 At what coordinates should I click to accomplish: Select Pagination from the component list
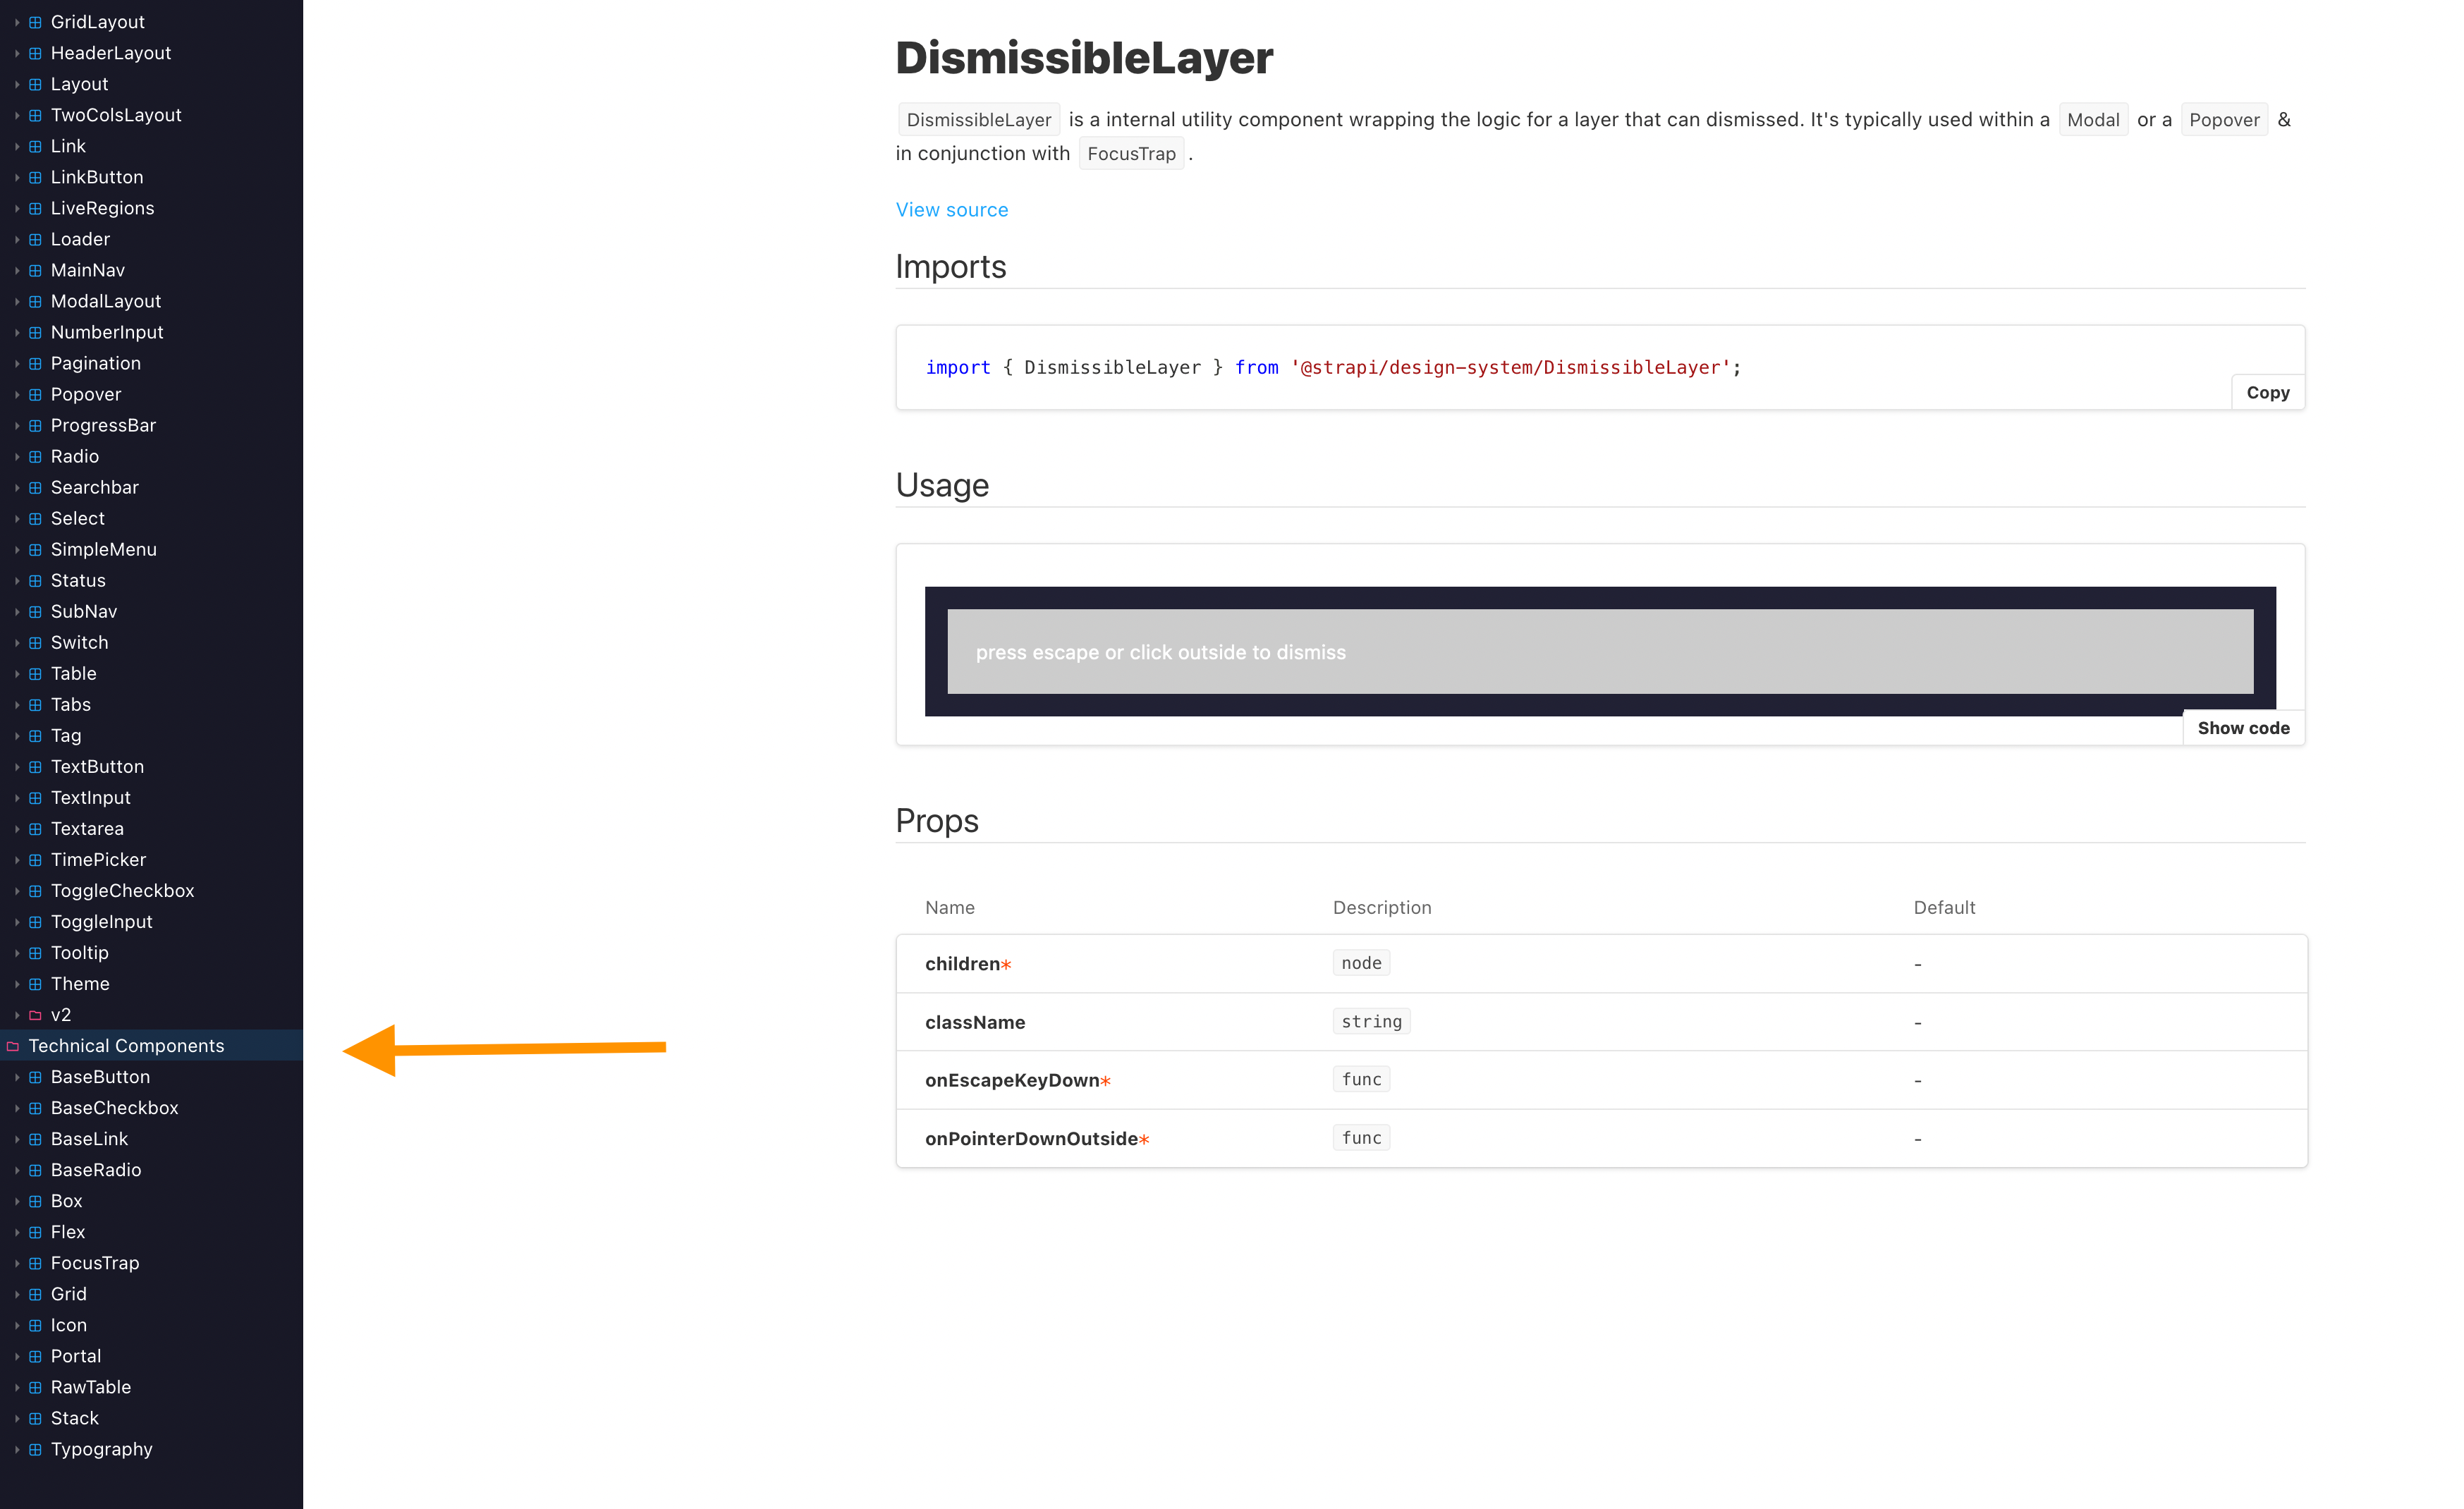pos(95,363)
